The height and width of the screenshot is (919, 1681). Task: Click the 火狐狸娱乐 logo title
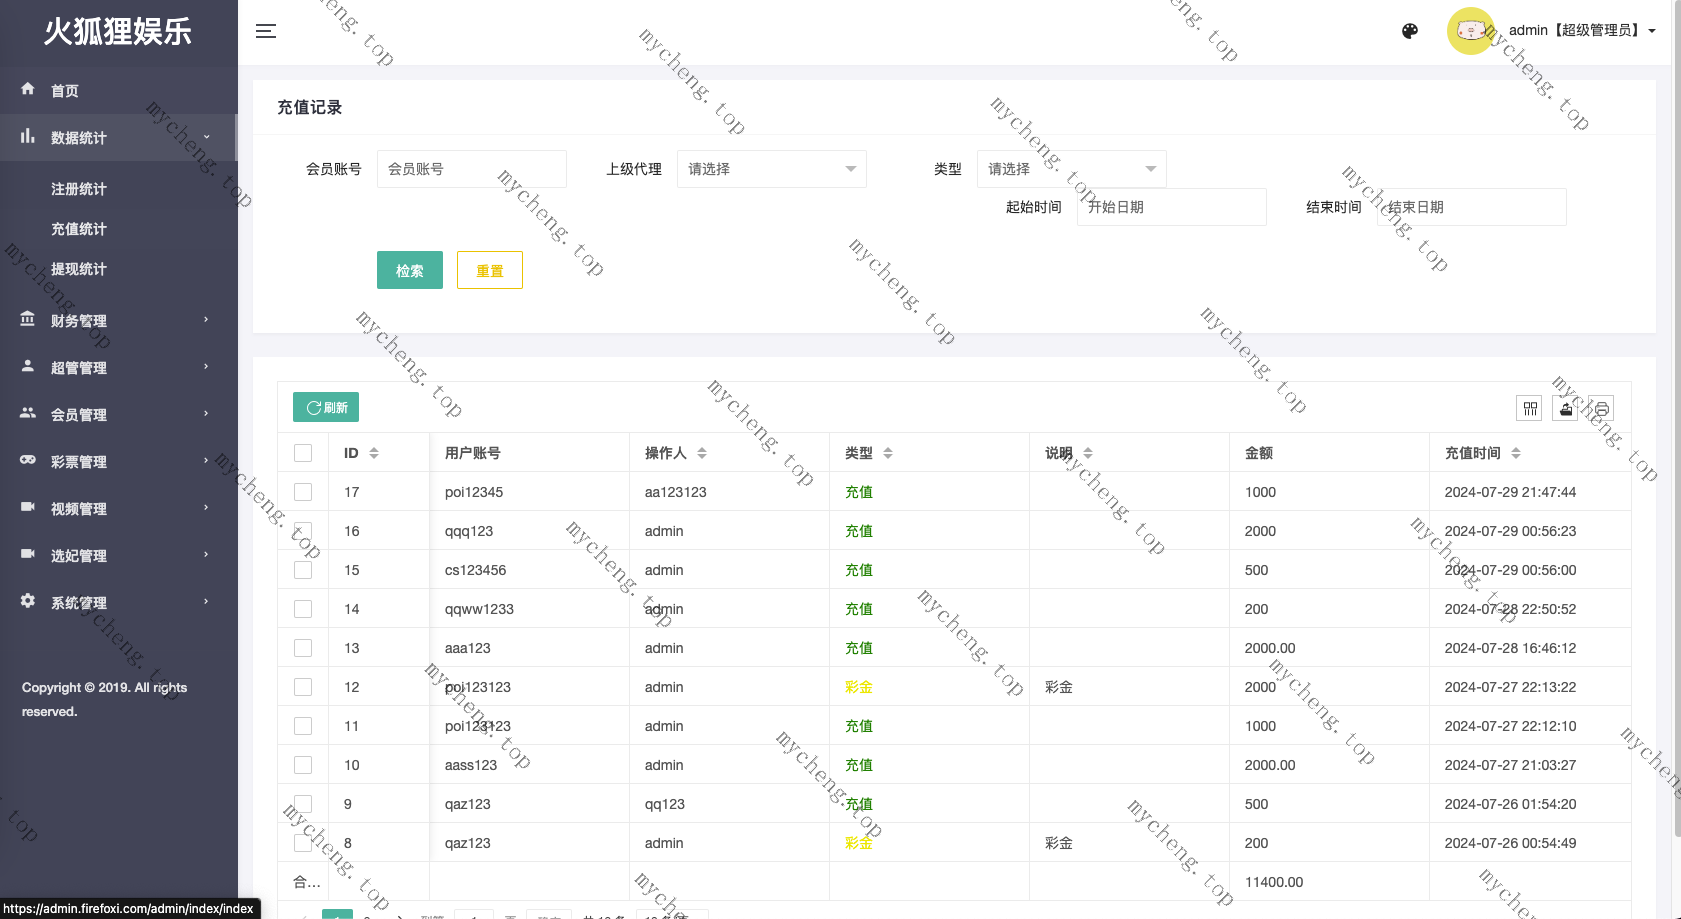click(x=118, y=32)
